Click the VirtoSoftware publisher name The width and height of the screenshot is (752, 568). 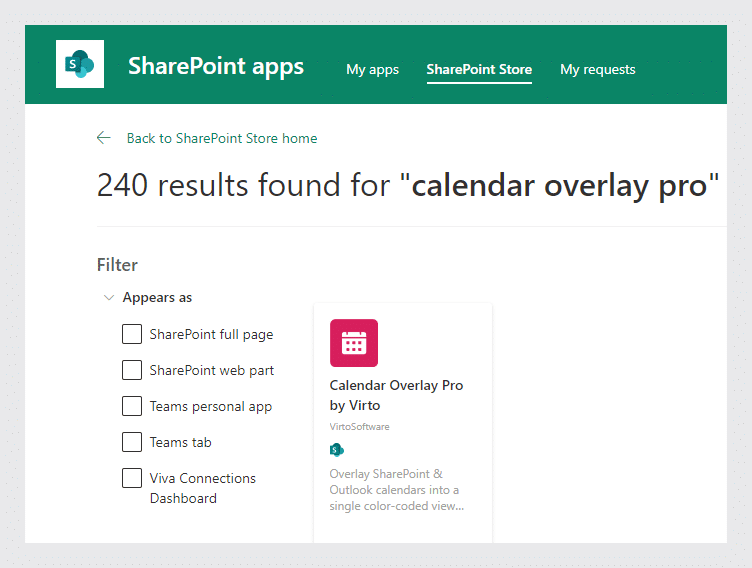point(359,426)
